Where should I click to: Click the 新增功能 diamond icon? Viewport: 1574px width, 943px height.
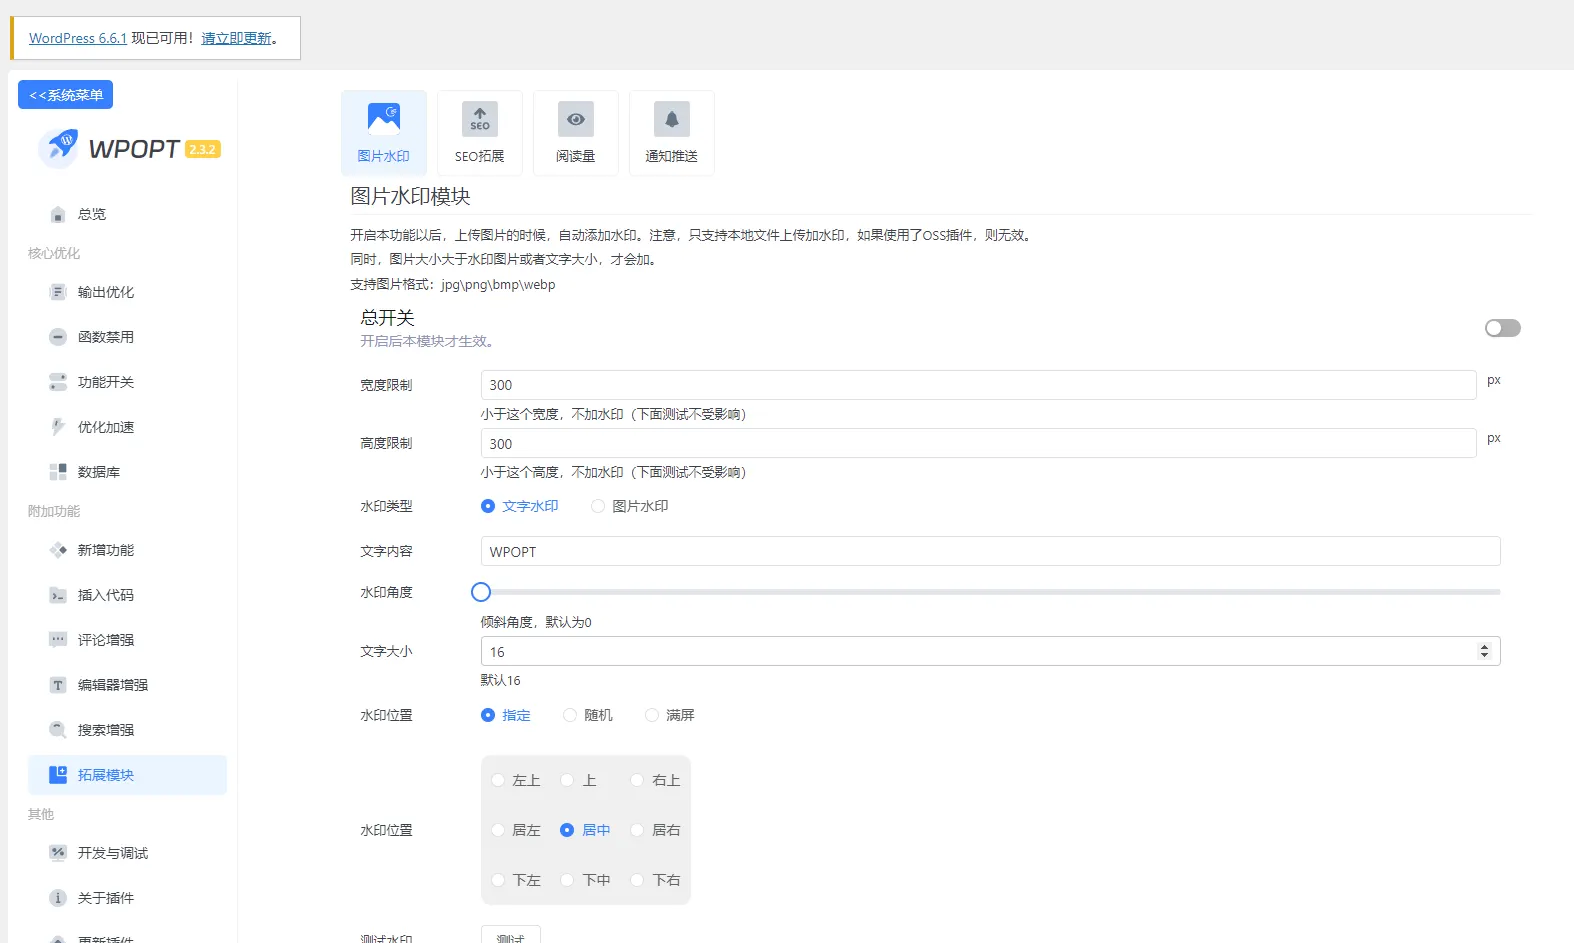(58, 550)
